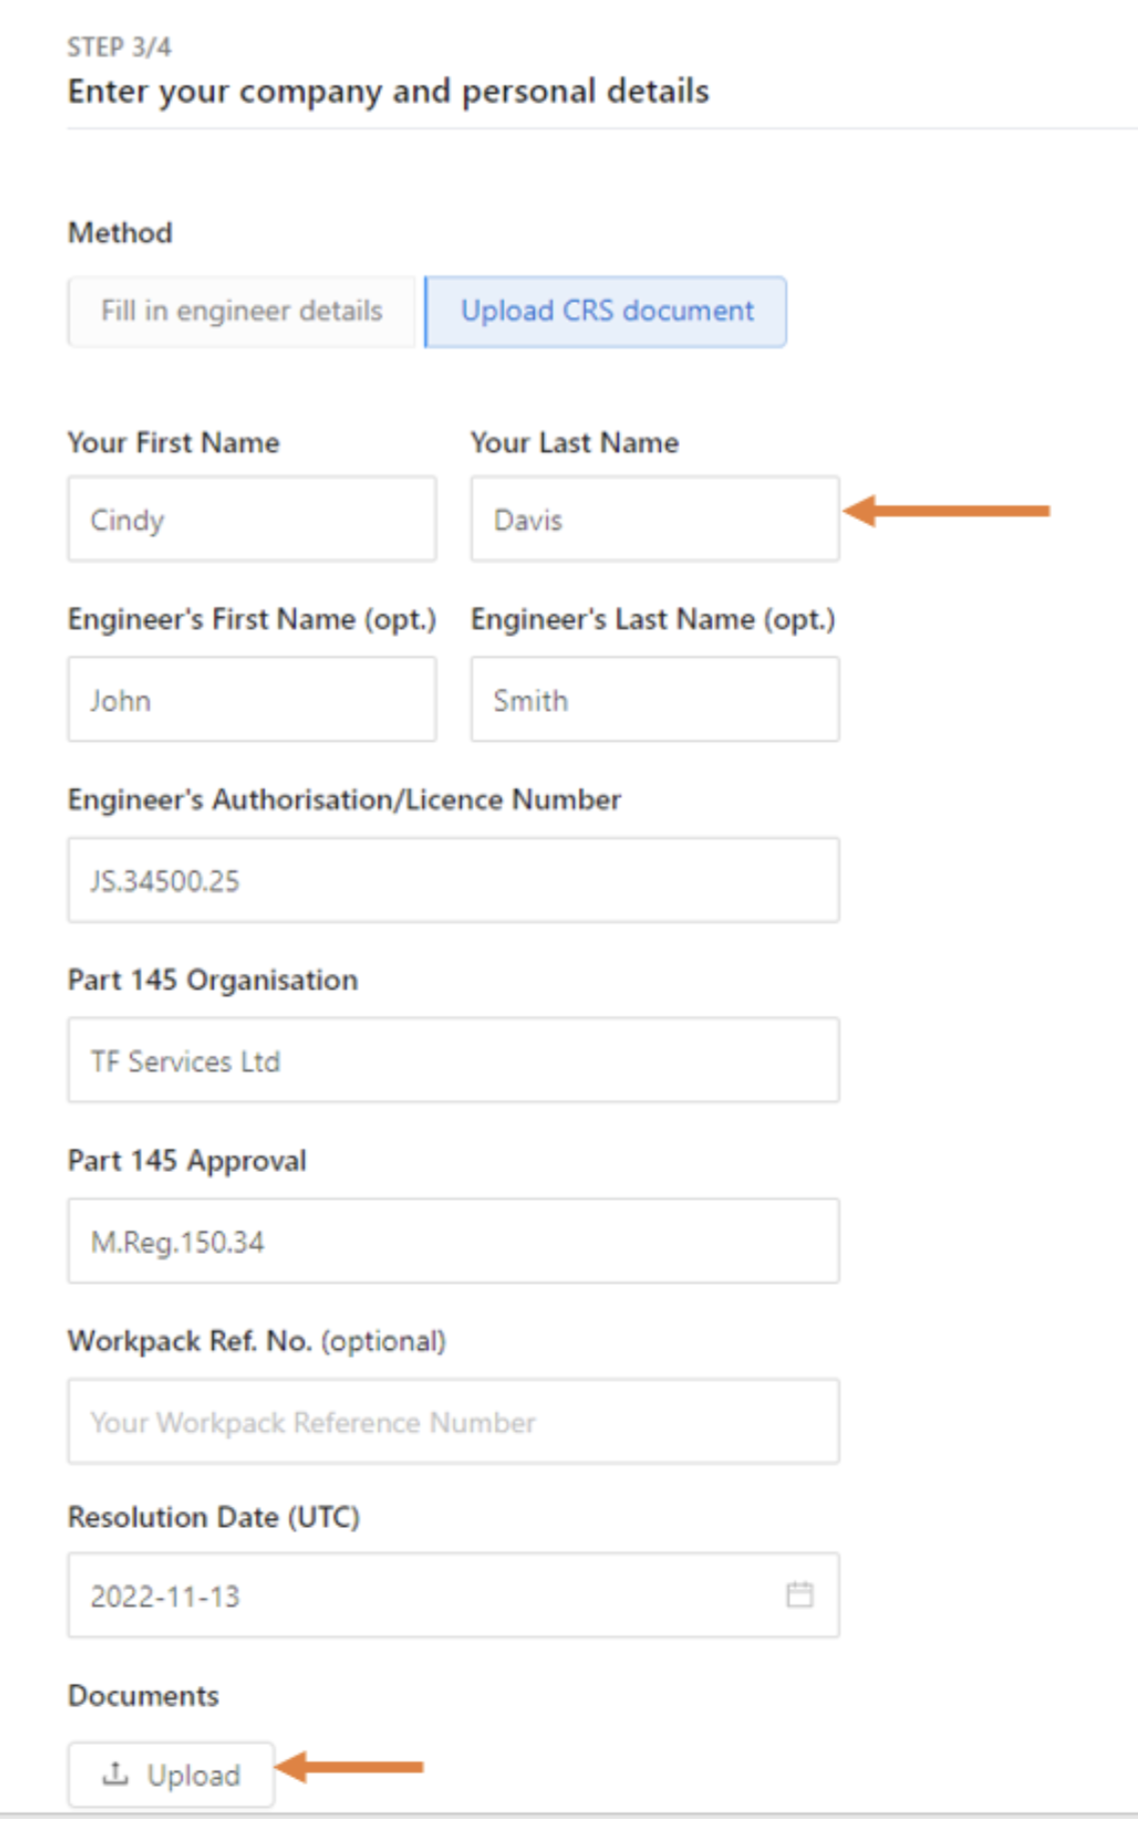Image resolution: width=1138 pixels, height=1844 pixels.
Task: Click the 'Documents' section label
Action: pyautogui.click(x=143, y=1695)
